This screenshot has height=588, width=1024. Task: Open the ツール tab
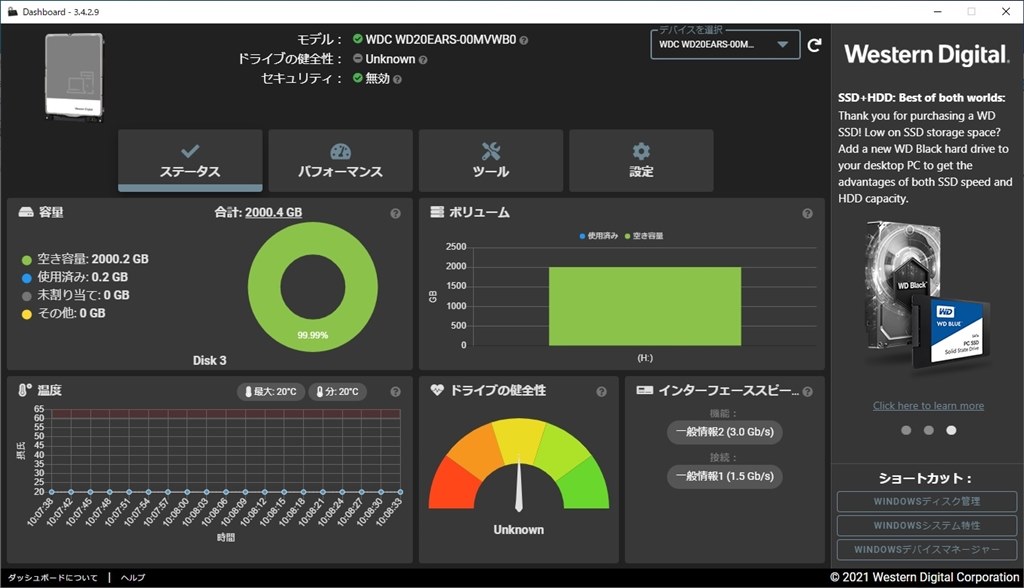click(x=490, y=161)
